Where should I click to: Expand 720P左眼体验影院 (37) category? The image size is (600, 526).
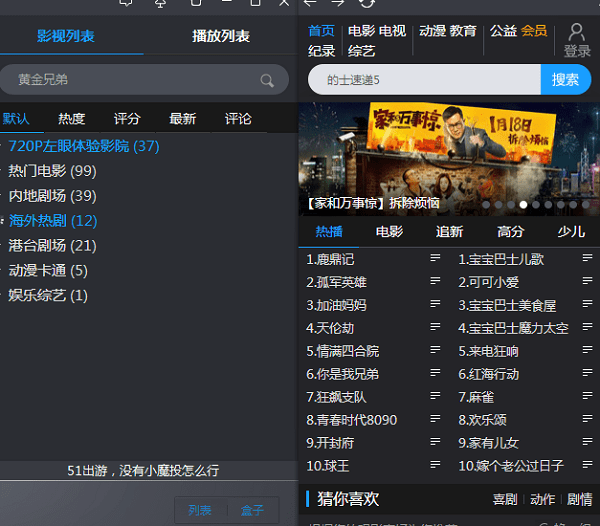pos(84,146)
